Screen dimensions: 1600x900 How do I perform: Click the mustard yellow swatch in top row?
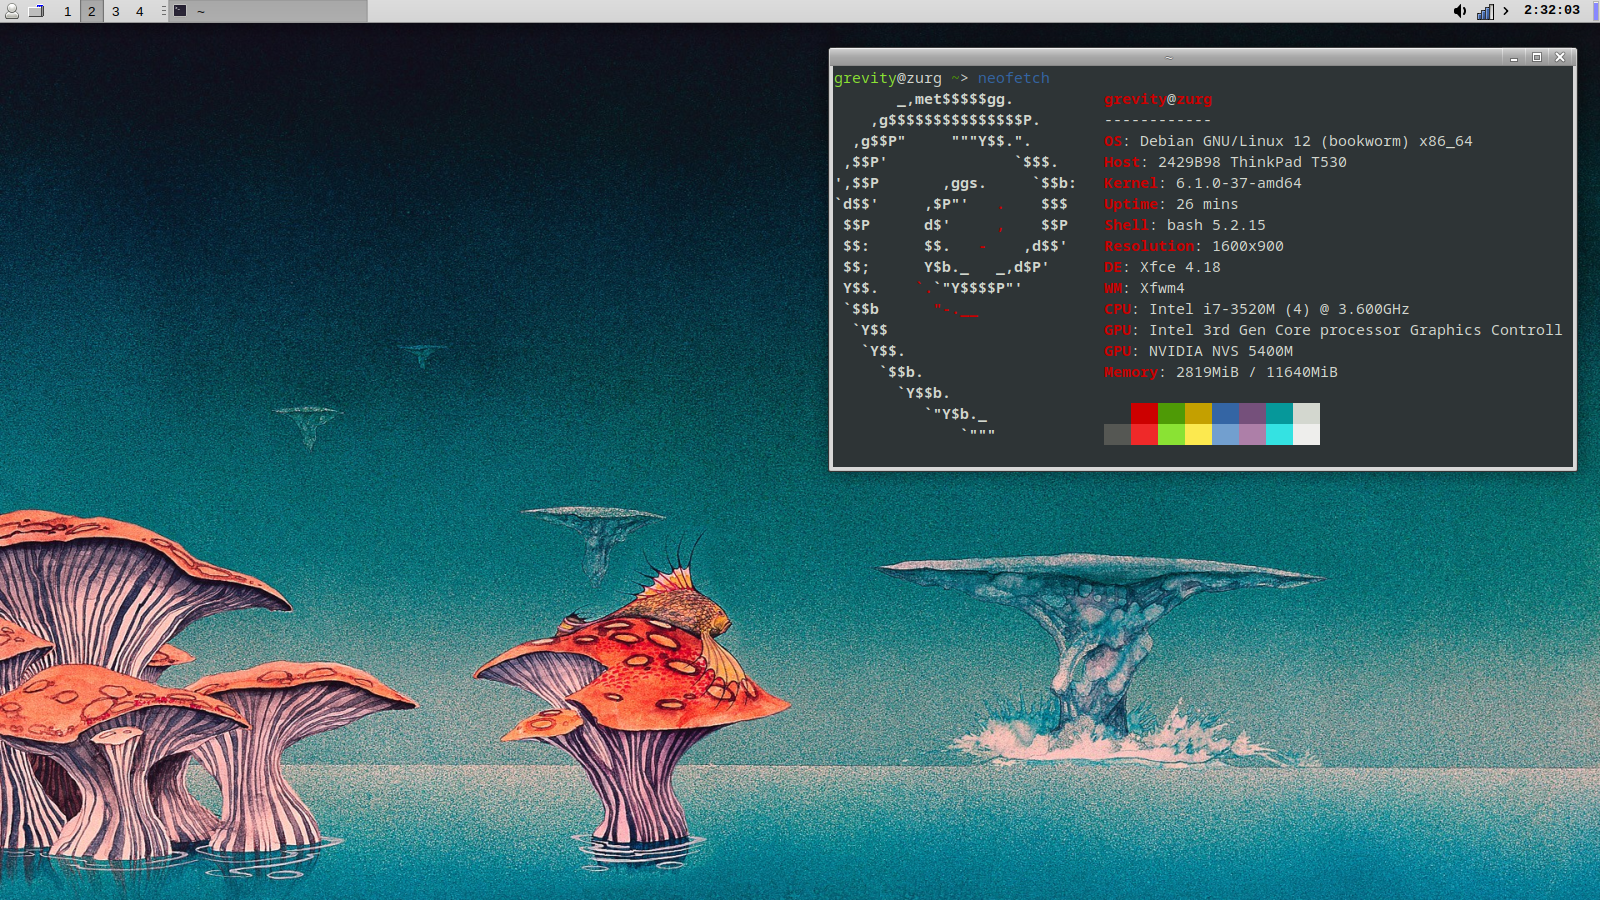[x=1198, y=414]
